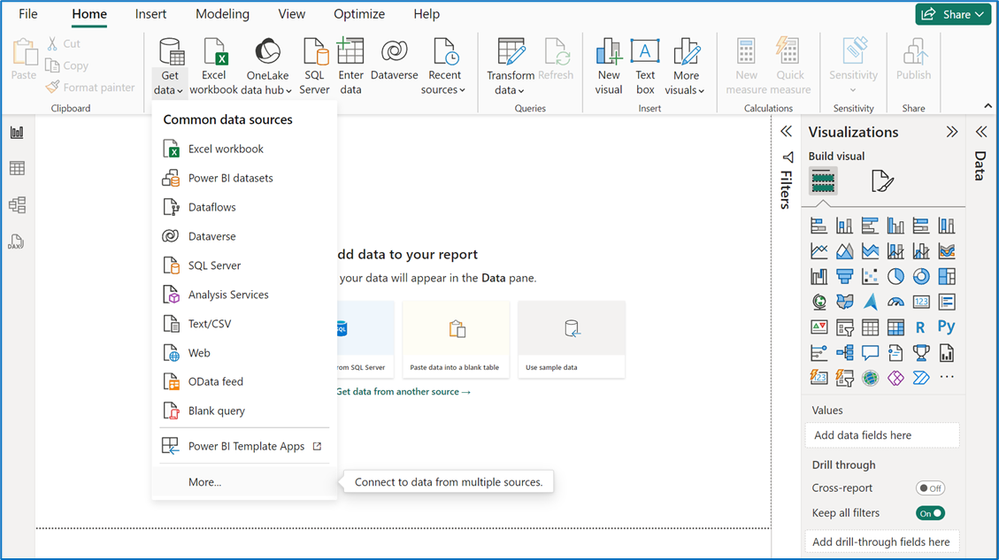This screenshot has height=560, width=999.
Task: Select OData feed data source
Action: point(244,382)
